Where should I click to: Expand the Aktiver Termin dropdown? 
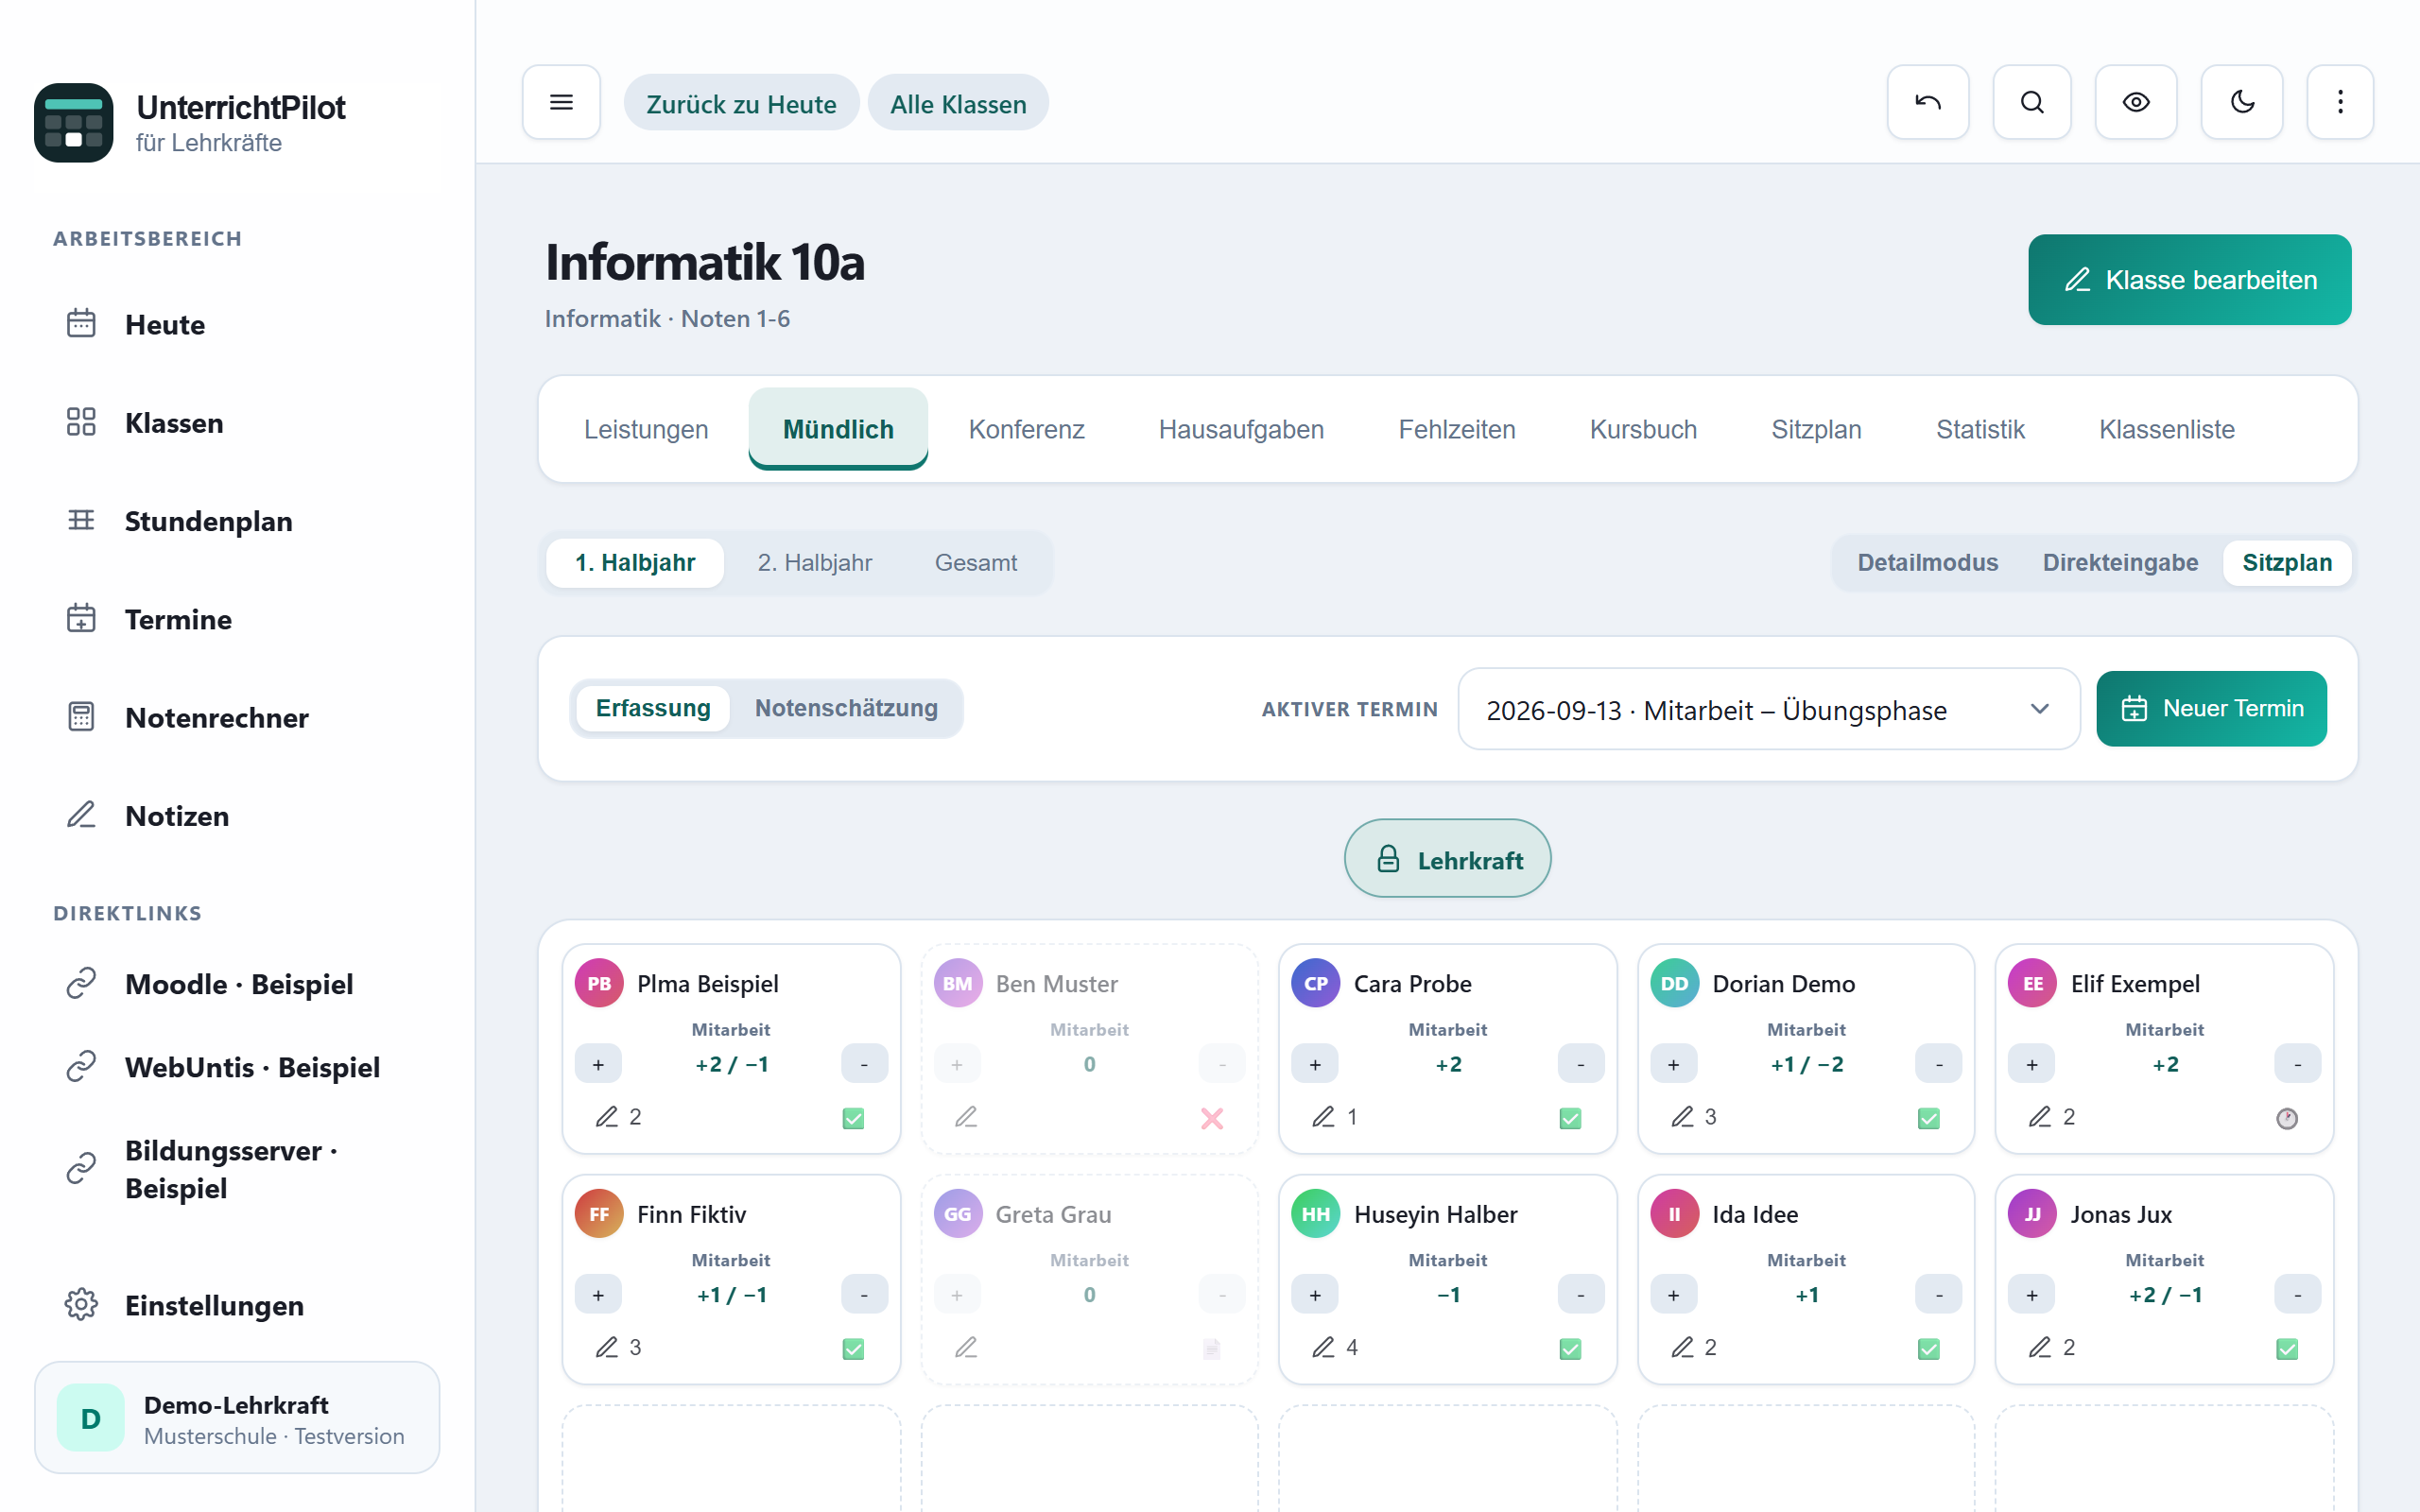[x=1769, y=709]
